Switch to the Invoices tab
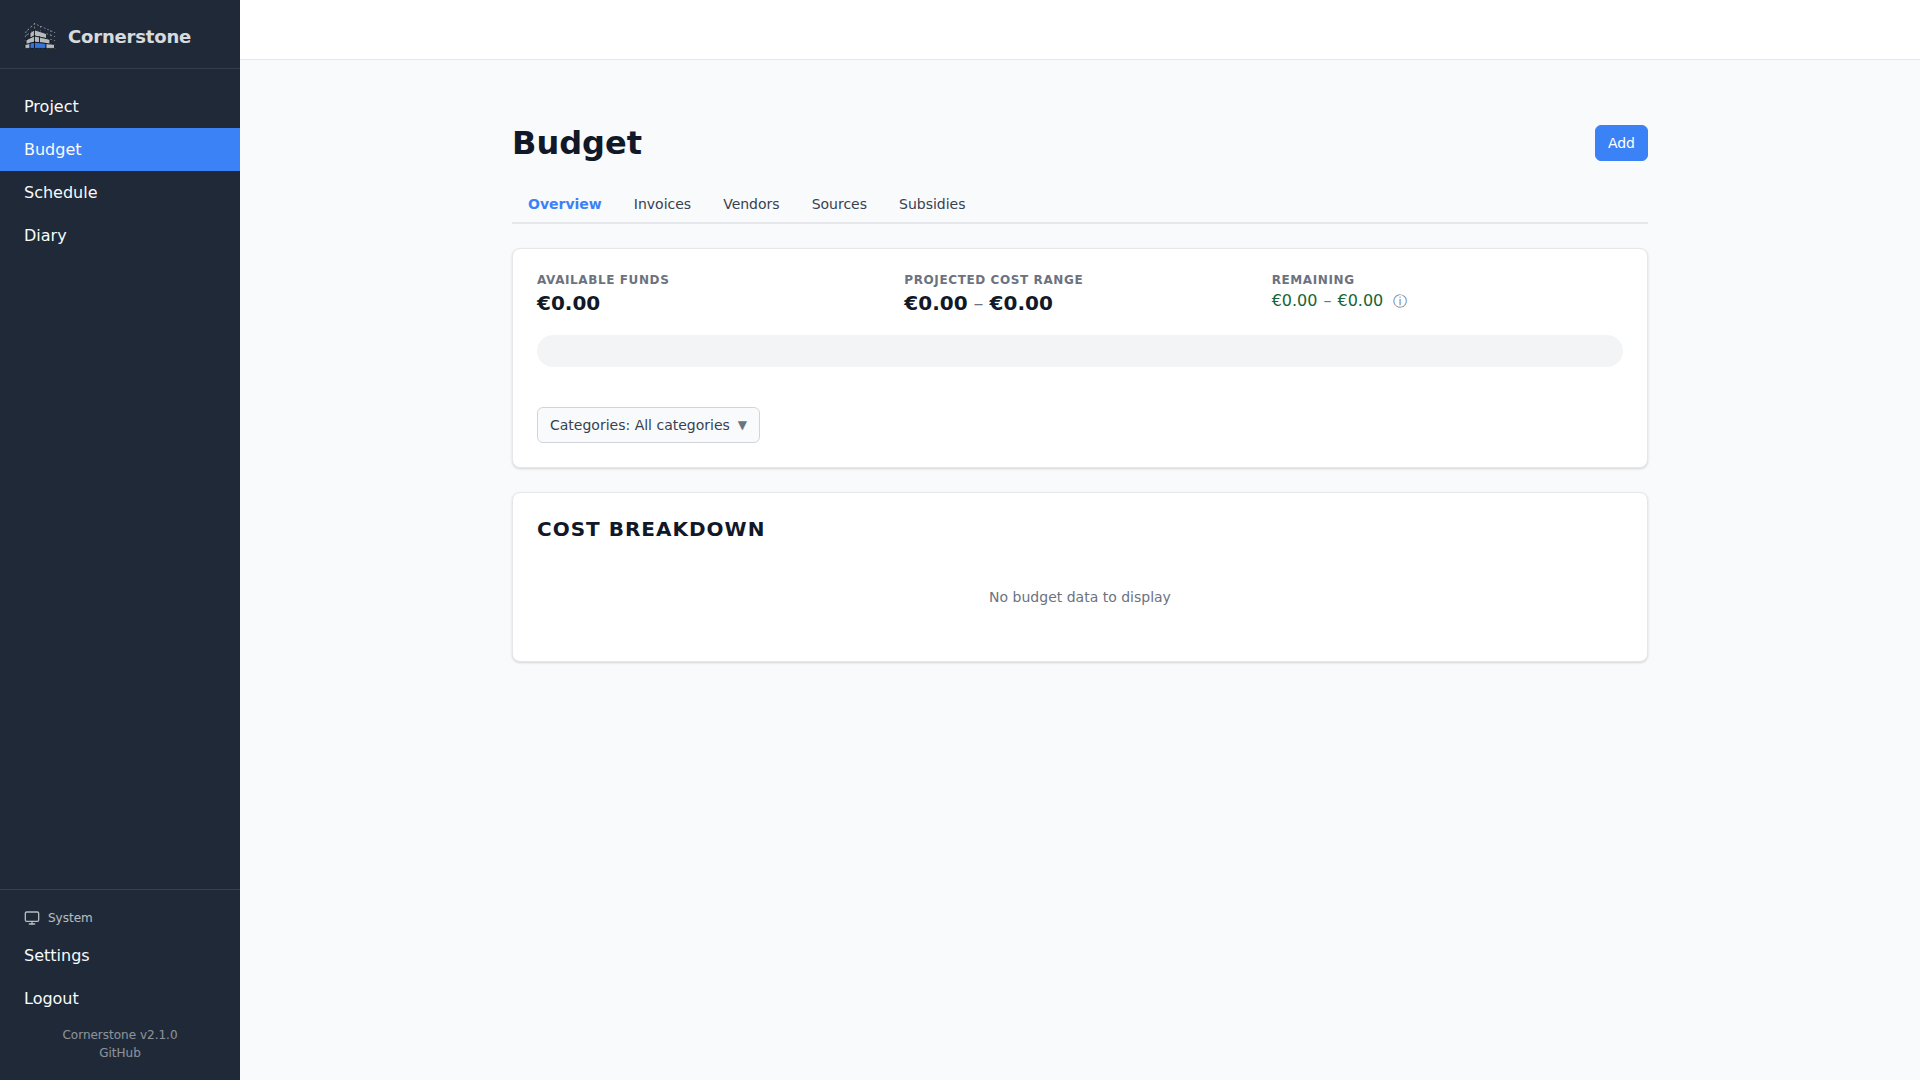 click(661, 203)
